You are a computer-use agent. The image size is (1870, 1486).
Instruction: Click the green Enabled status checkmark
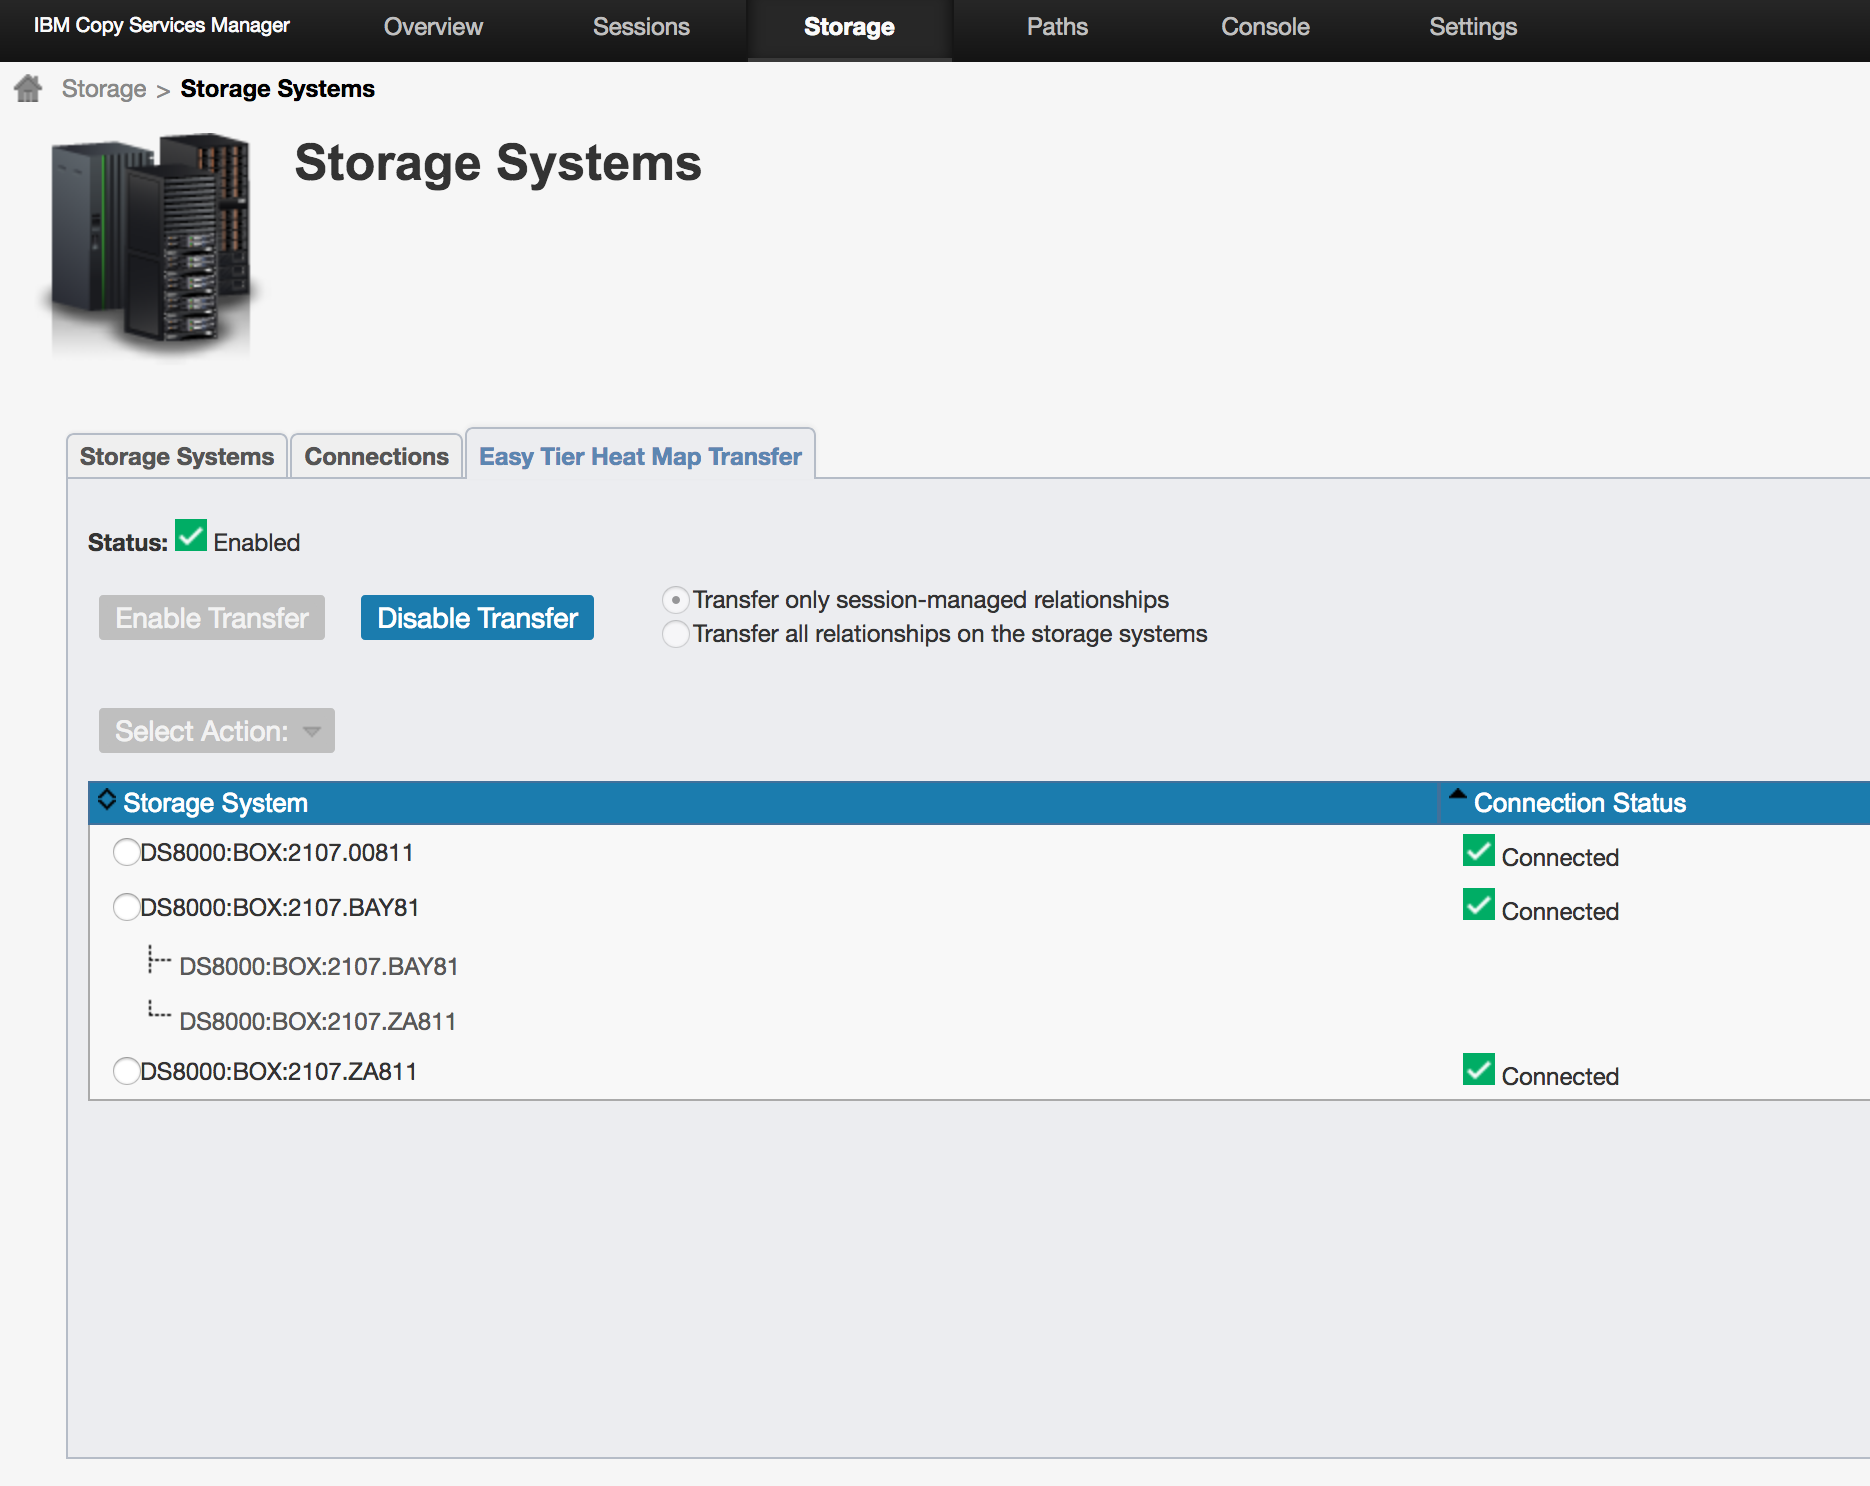[x=191, y=536]
